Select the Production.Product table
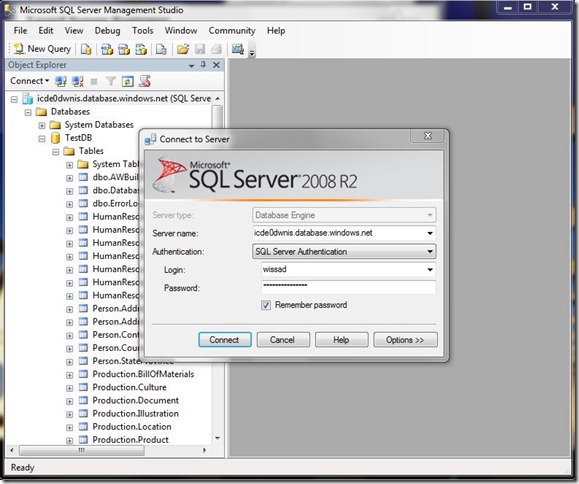579x484 pixels. [x=130, y=440]
